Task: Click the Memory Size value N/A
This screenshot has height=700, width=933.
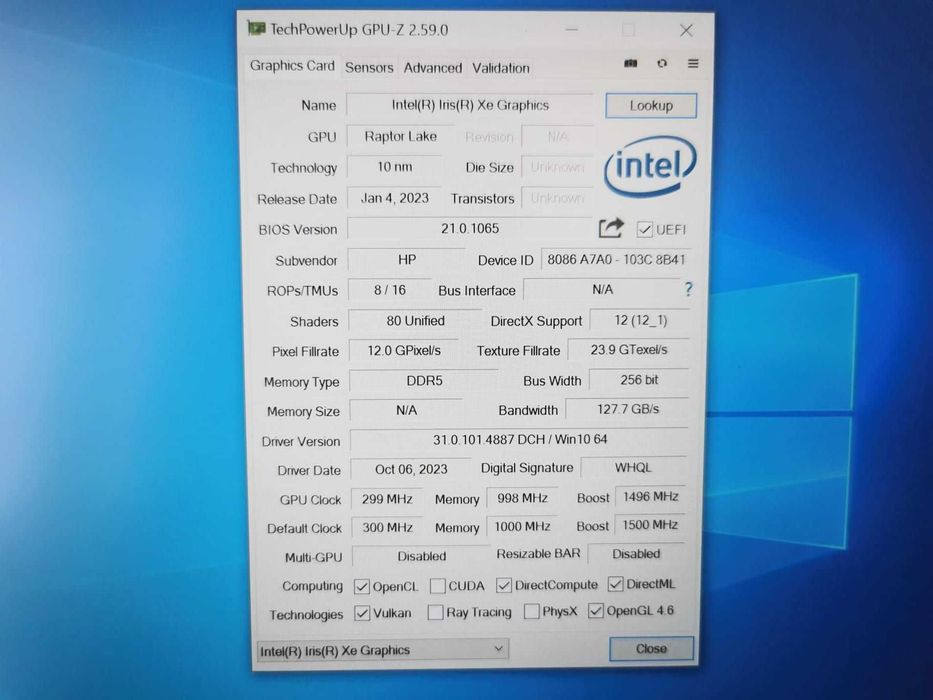Action: [406, 410]
